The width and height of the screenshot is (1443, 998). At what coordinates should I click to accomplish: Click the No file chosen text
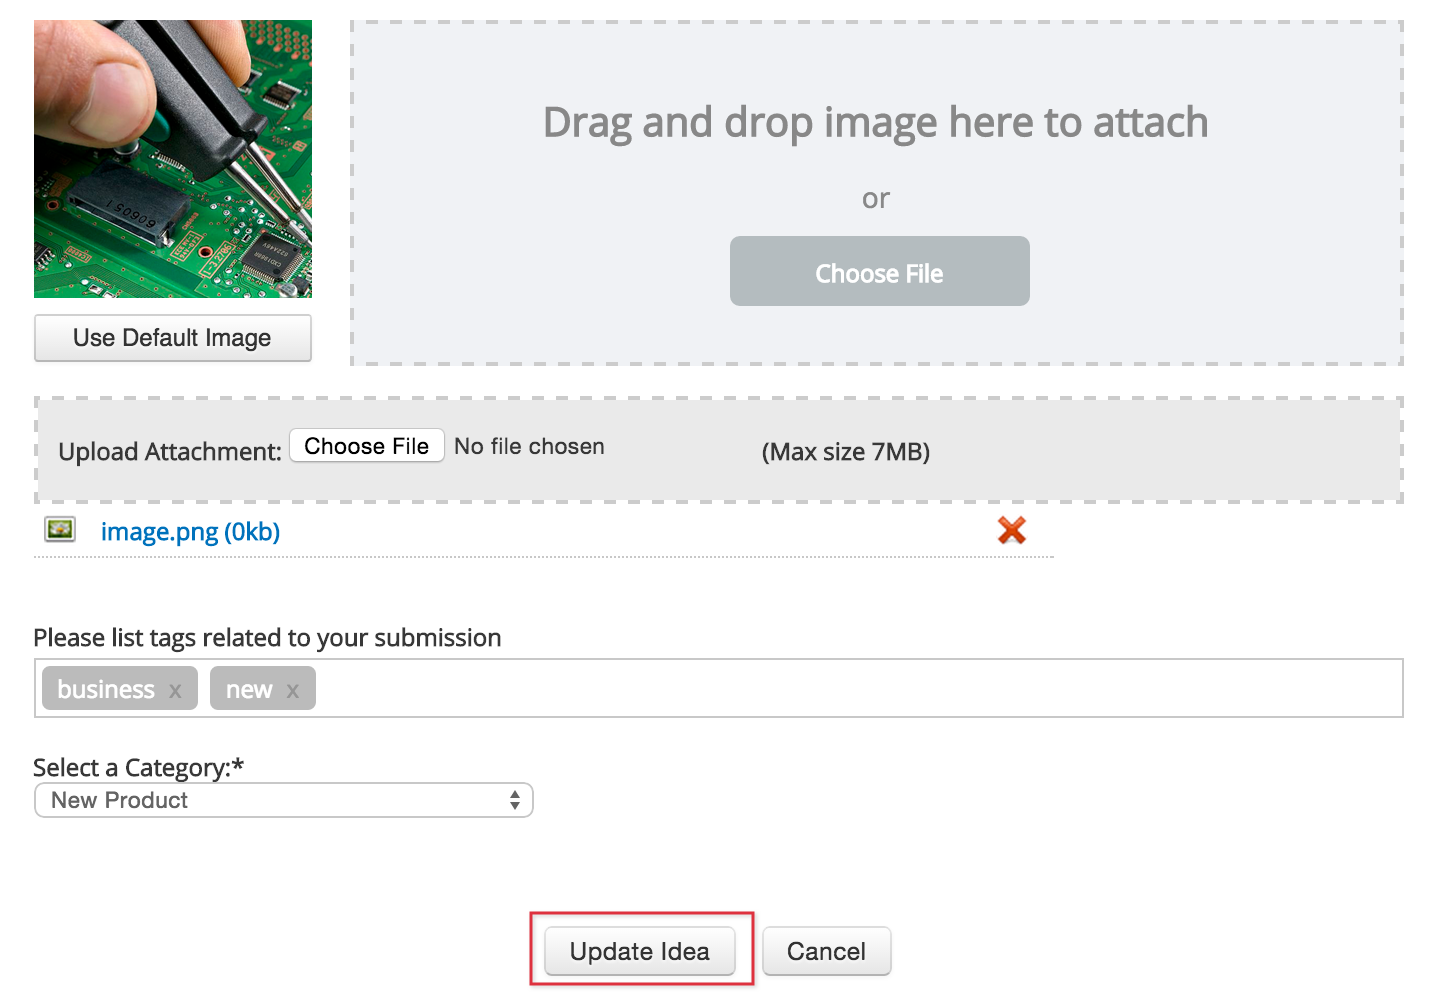point(529,446)
